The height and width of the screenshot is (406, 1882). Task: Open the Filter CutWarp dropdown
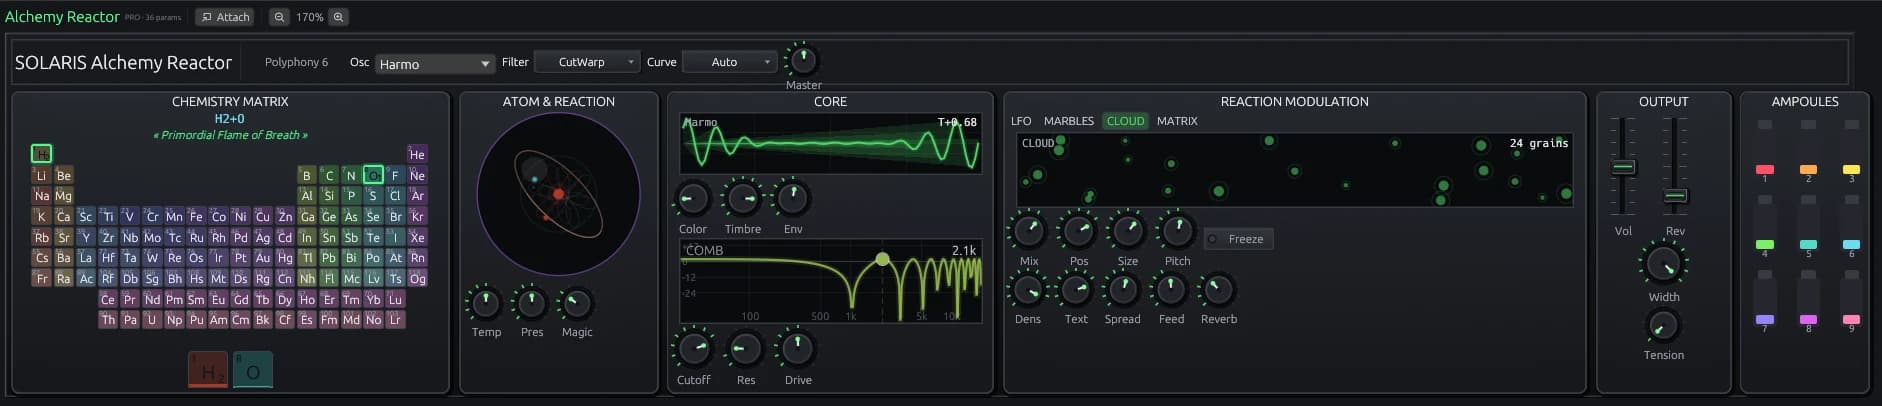click(587, 62)
